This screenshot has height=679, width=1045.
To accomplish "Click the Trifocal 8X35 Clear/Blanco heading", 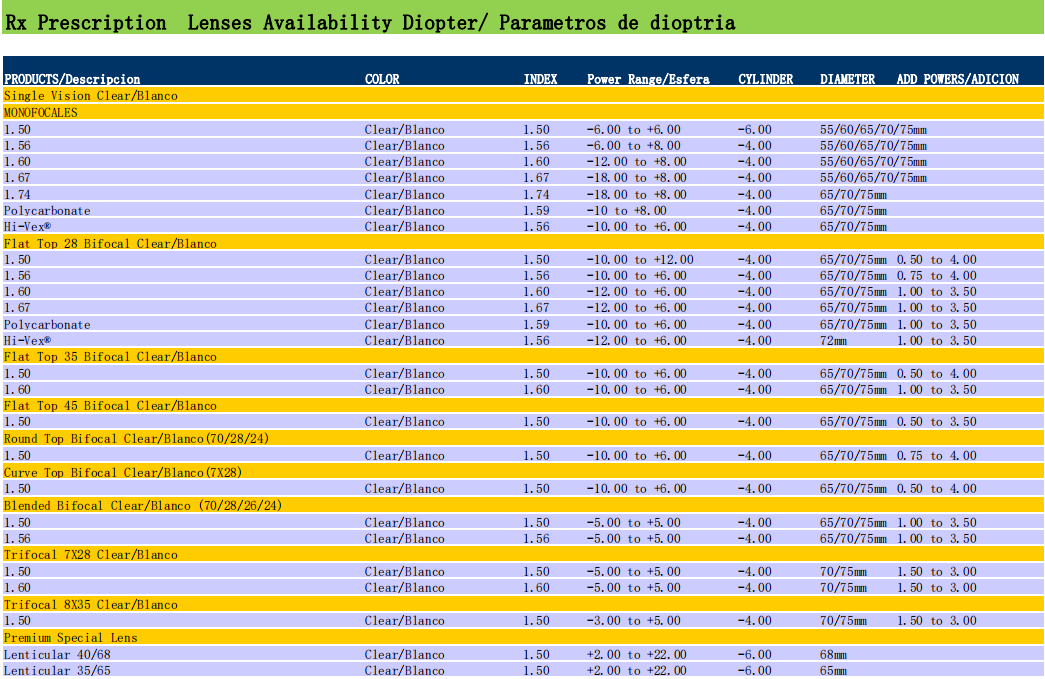I will coord(91,604).
